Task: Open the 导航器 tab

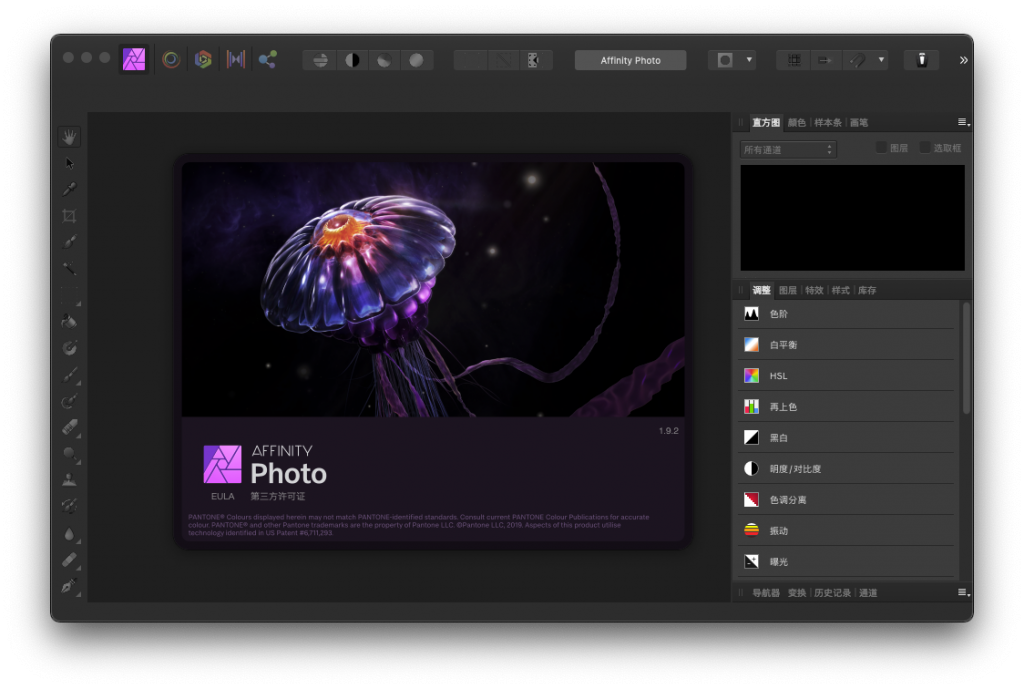Action: 765,592
